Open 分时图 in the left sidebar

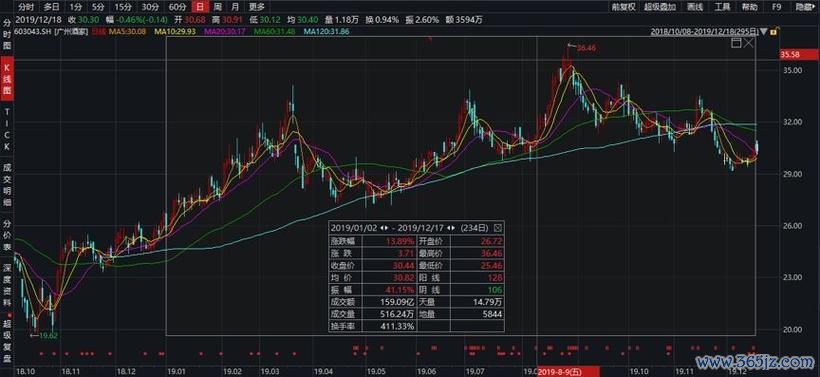pyautogui.click(x=7, y=36)
